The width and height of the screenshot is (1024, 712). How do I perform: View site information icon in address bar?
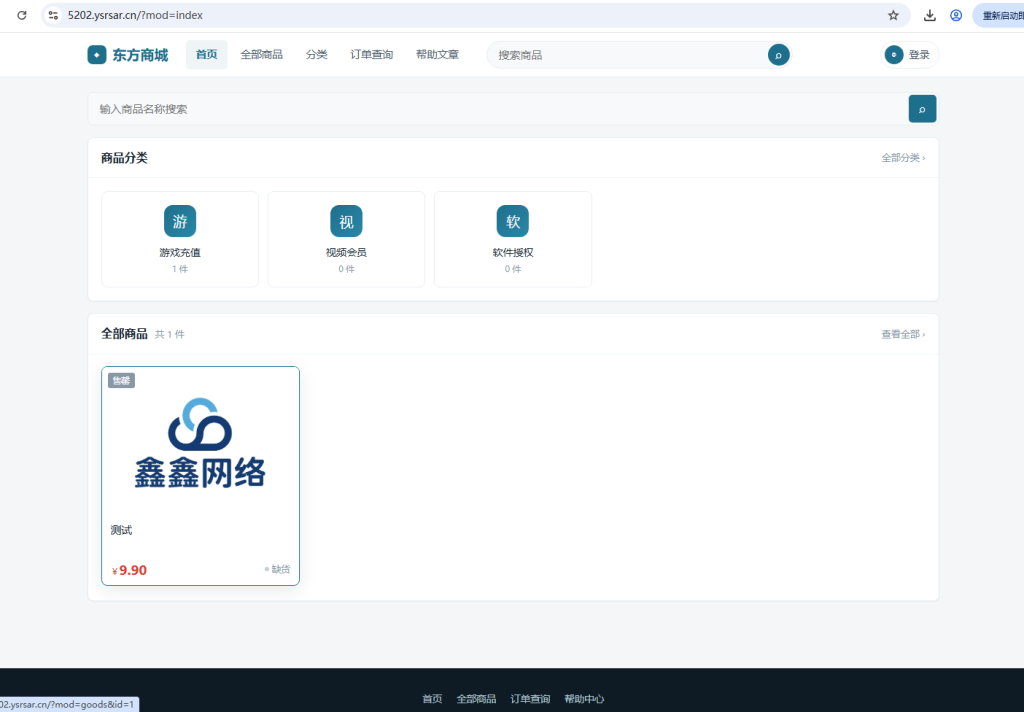pos(54,15)
